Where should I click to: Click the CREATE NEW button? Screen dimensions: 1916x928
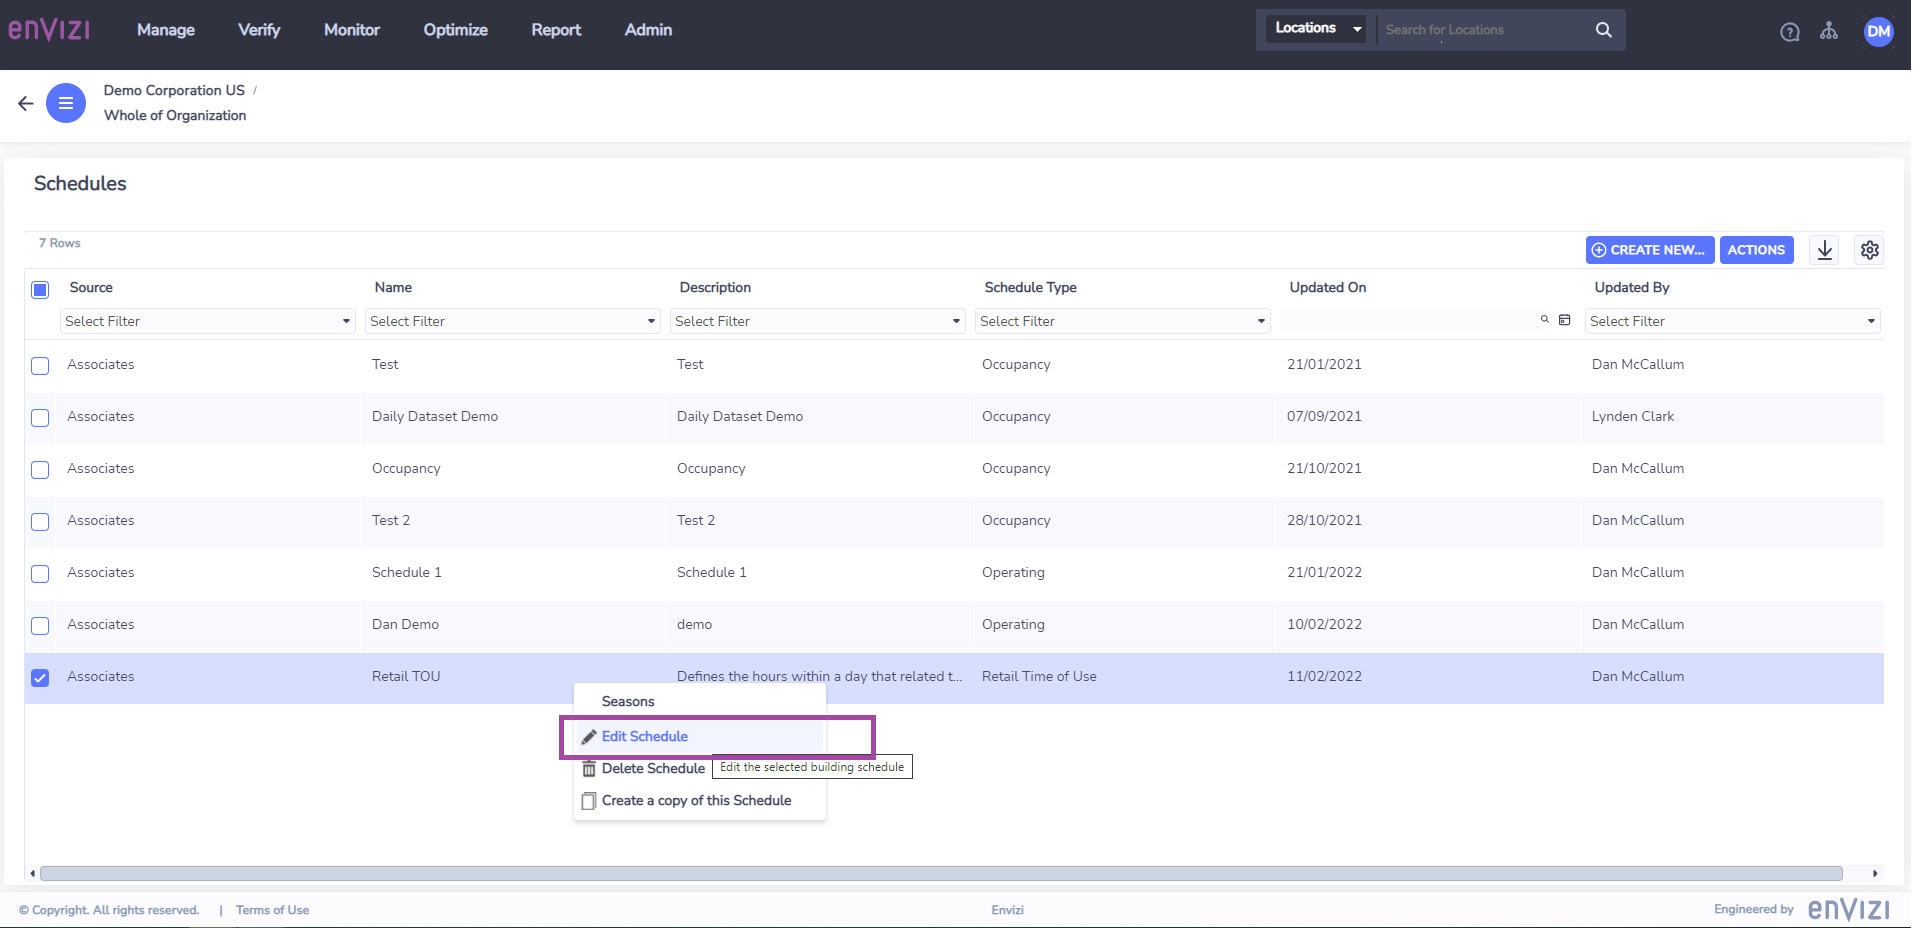(1650, 250)
